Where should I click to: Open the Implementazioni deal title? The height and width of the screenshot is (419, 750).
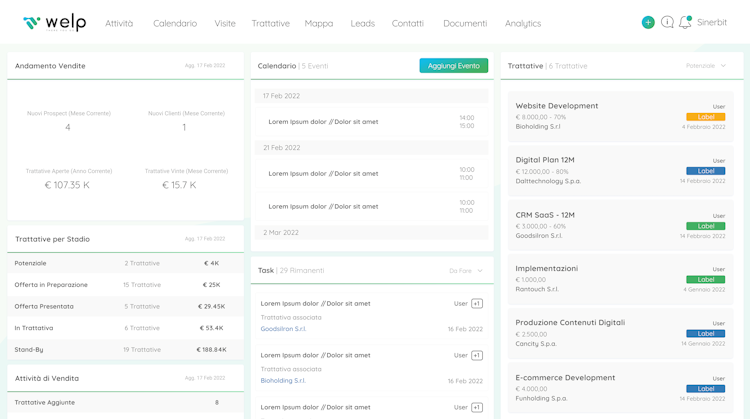coord(547,268)
